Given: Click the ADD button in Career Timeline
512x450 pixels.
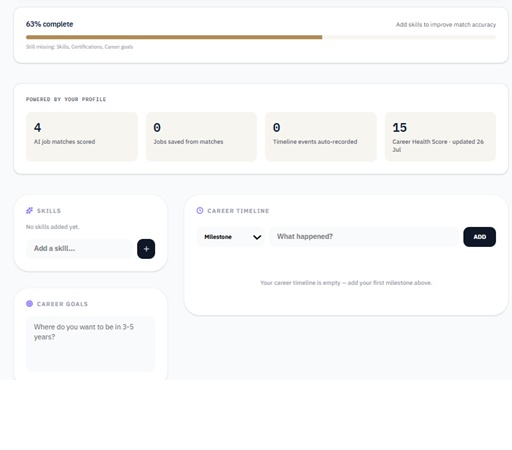Looking at the screenshot, I should [479, 237].
